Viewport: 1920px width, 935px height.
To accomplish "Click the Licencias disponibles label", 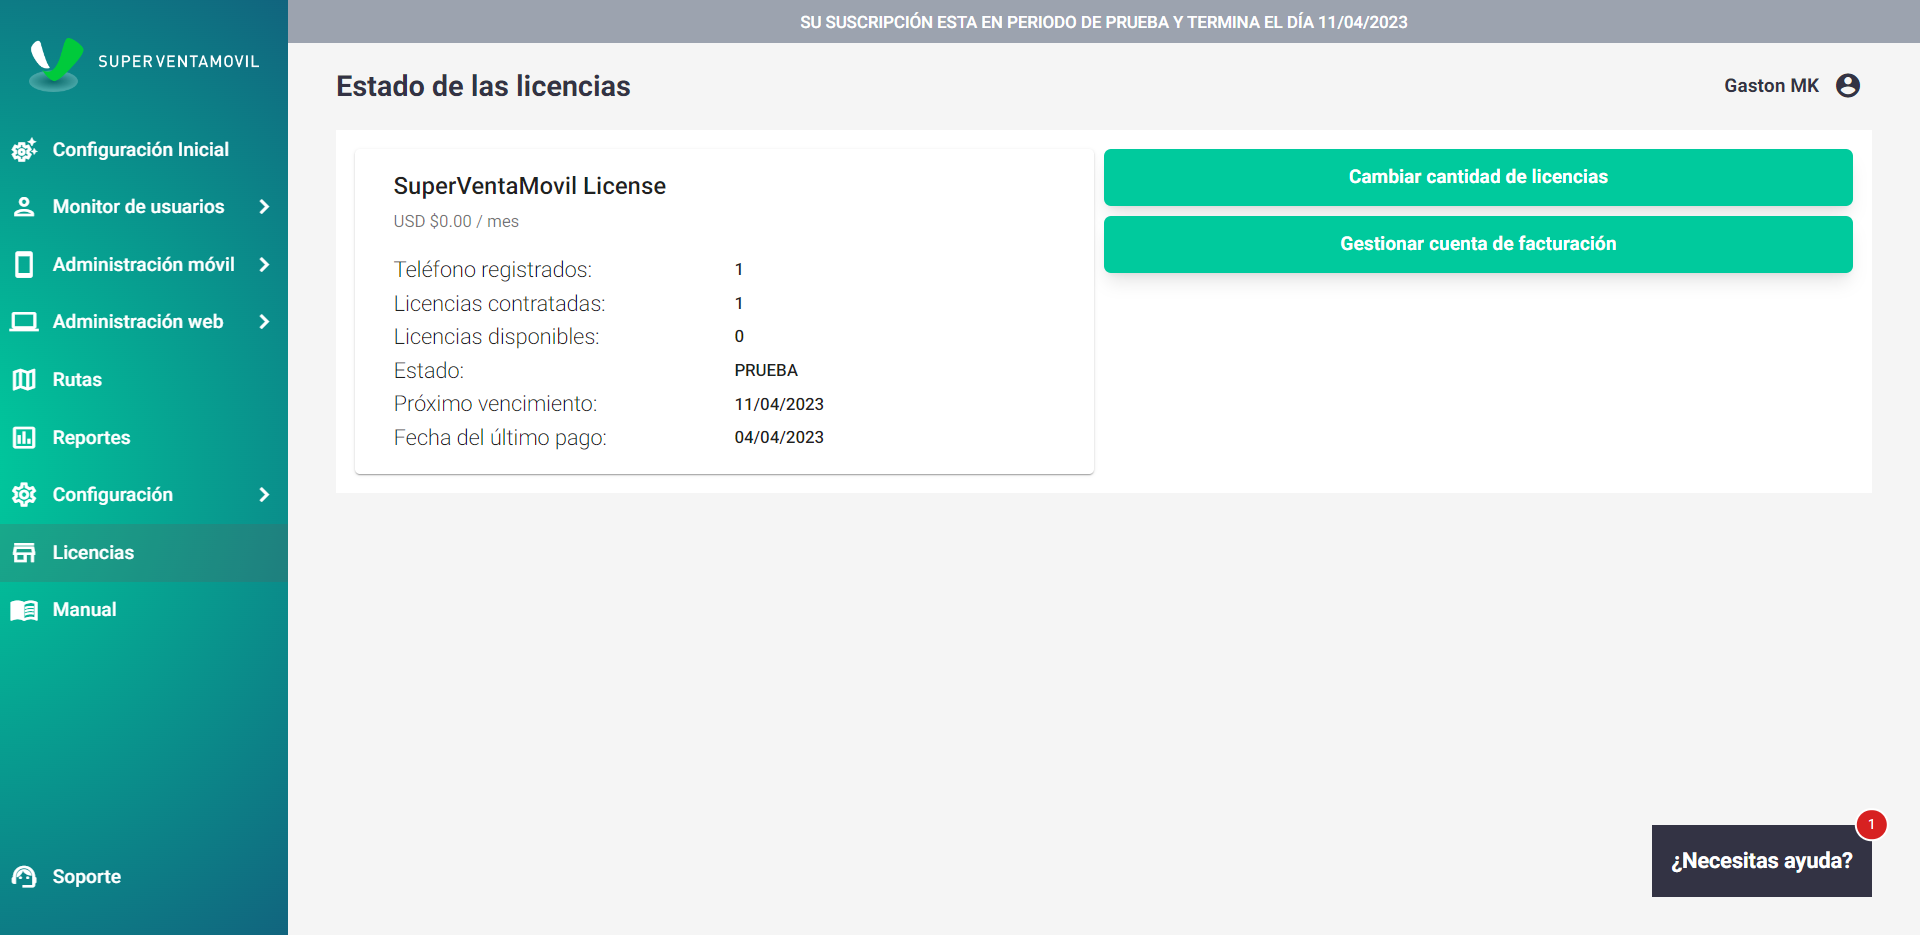I will coord(496,337).
